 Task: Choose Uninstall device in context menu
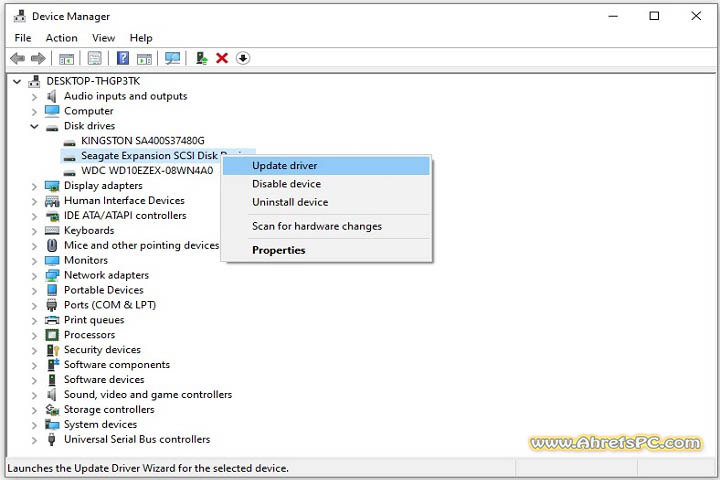pos(326,202)
